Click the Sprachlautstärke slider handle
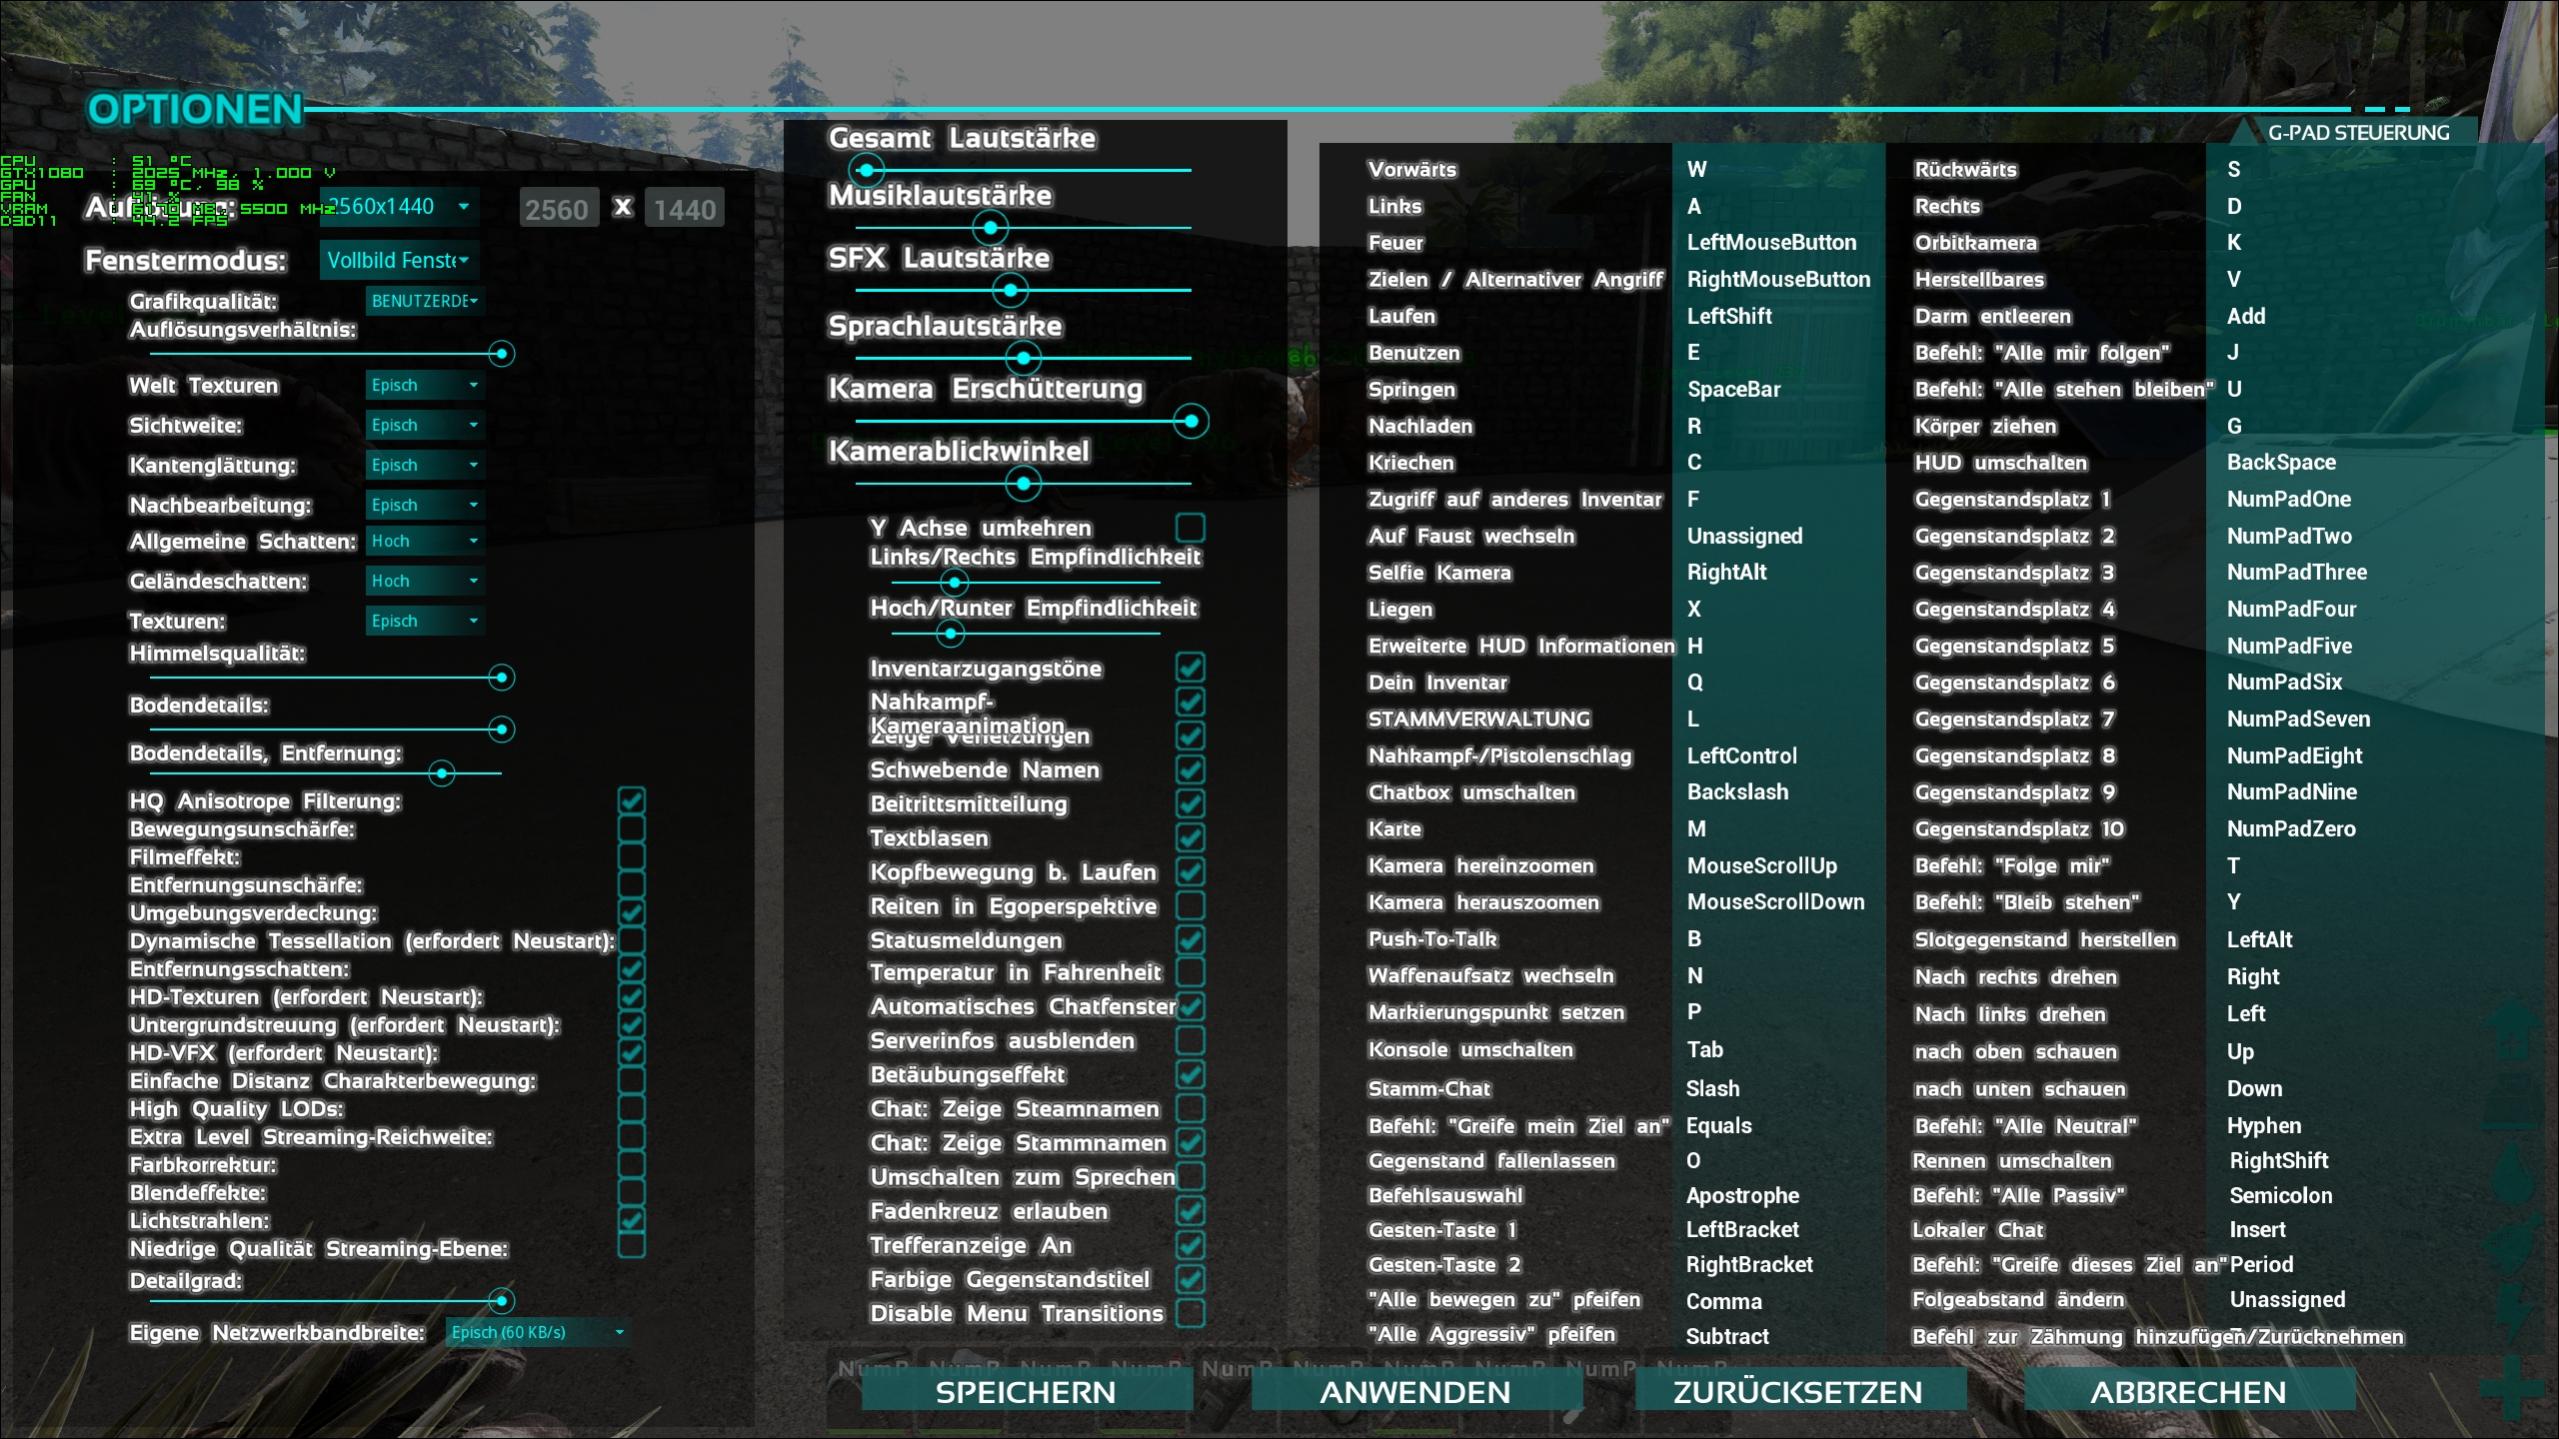The image size is (2559, 1439). 1023,358
